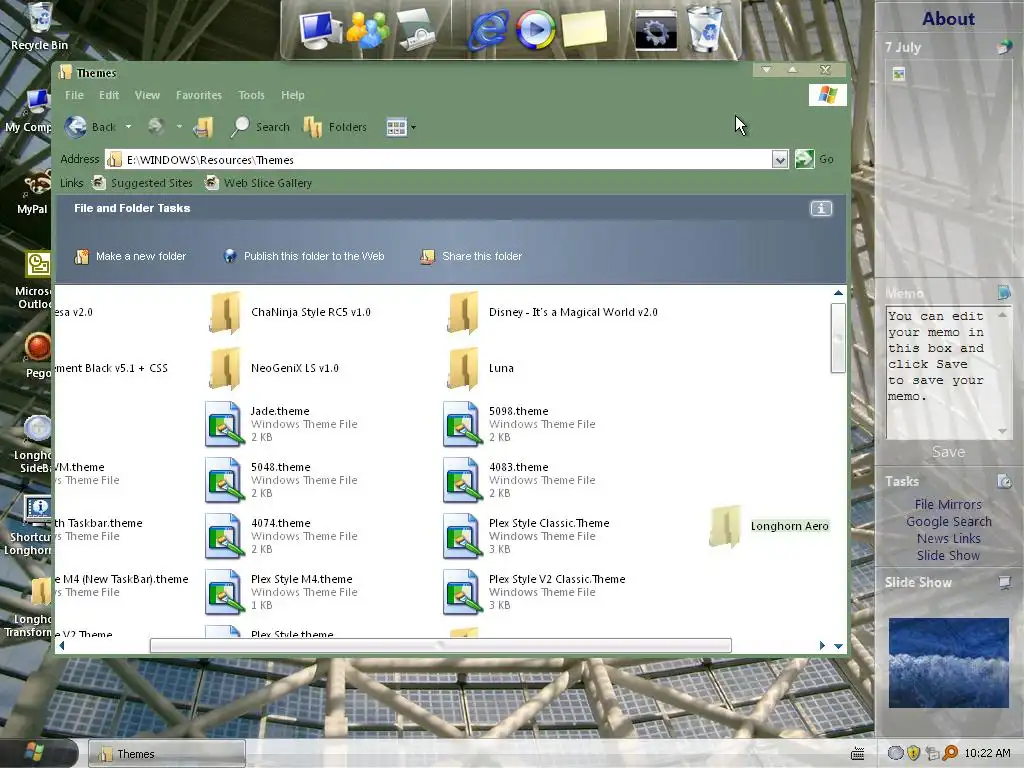Click the Go button
Screen dimensions: 1024x768
(814, 159)
